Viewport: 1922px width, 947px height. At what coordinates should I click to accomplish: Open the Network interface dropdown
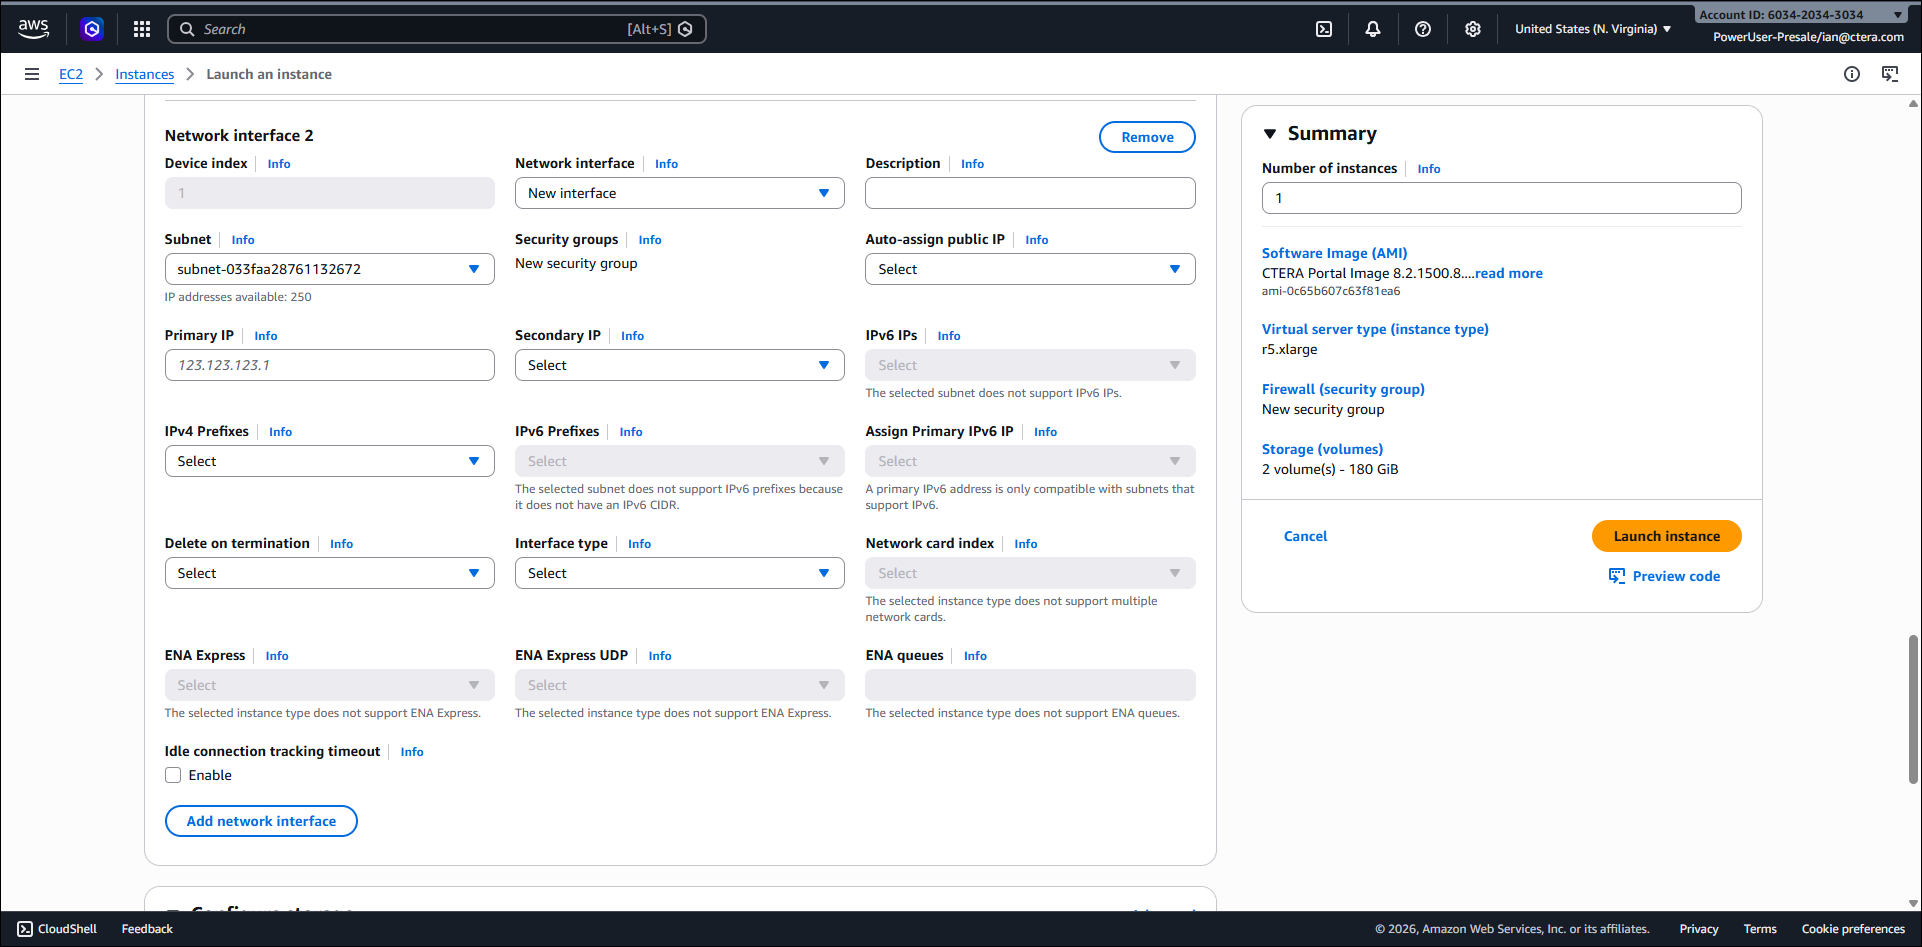pyautogui.click(x=680, y=193)
